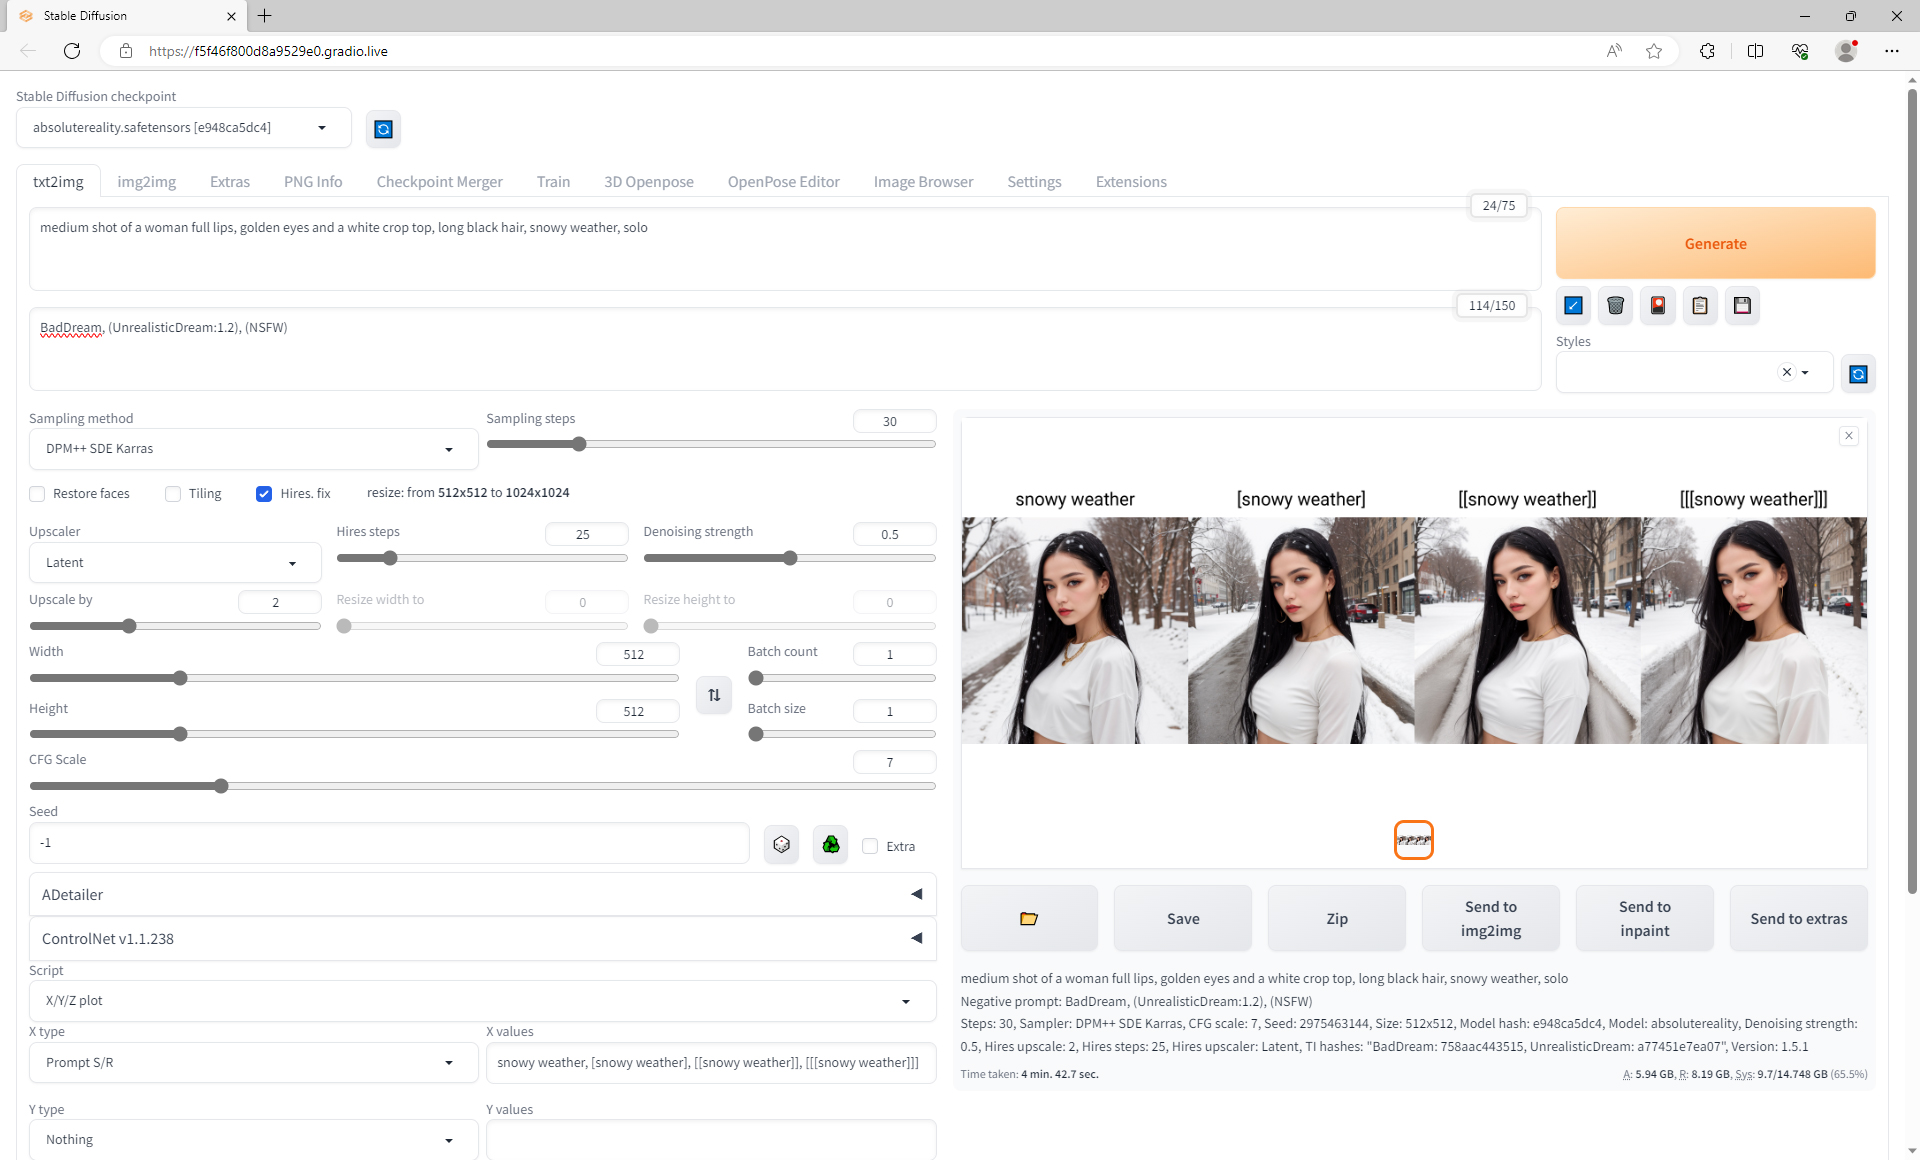This screenshot has height=1160, width=1920.
Task: Open the PNG Info tab
Action: click(312, 182)
